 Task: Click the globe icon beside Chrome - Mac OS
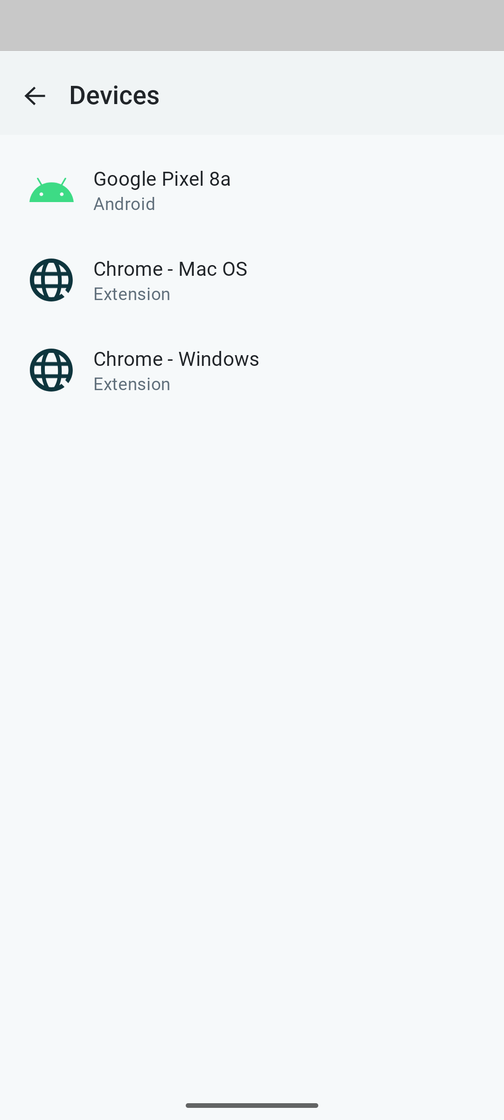pos(51,280)
